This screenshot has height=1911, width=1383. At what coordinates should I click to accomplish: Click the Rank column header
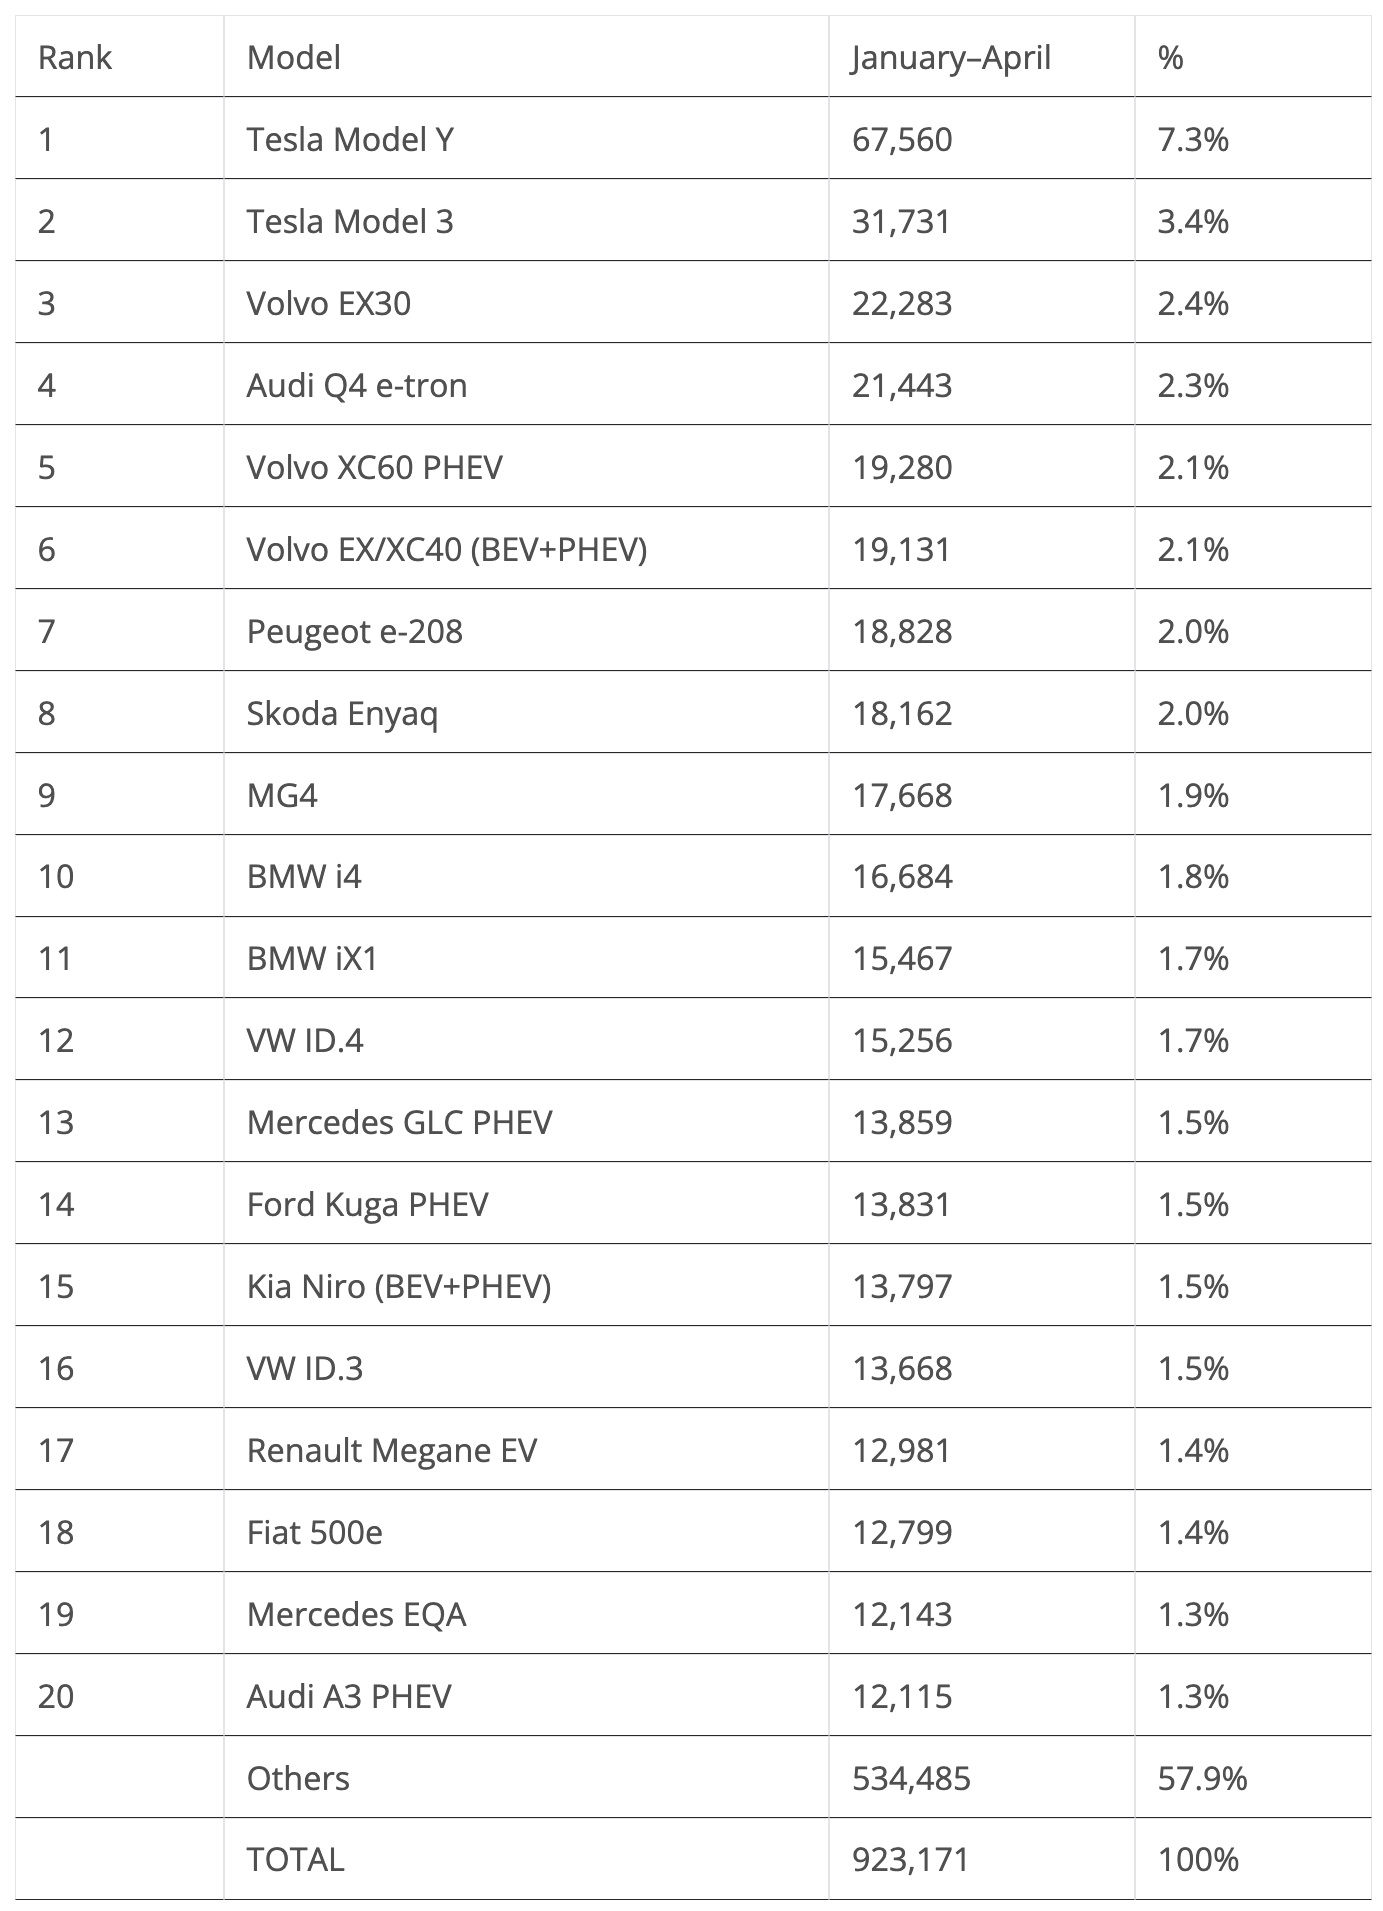74,58
